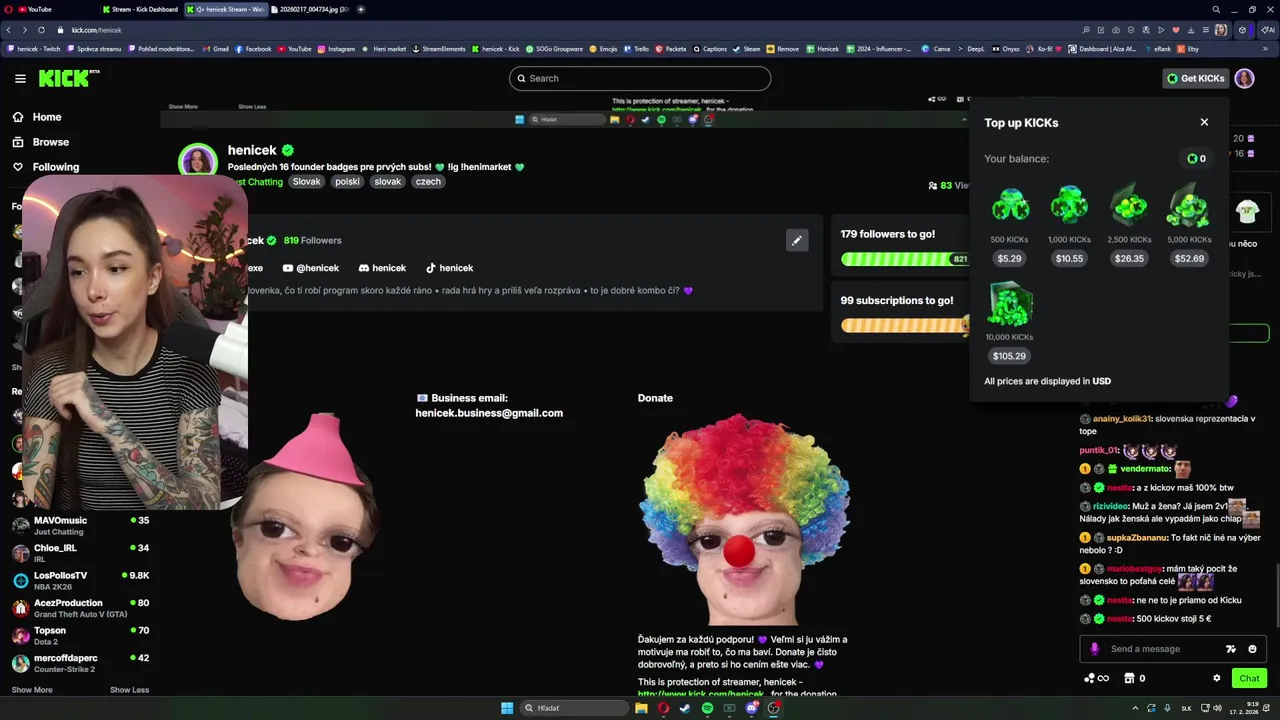
Task: Click the czech tag
Action: (x=428, y=182)
